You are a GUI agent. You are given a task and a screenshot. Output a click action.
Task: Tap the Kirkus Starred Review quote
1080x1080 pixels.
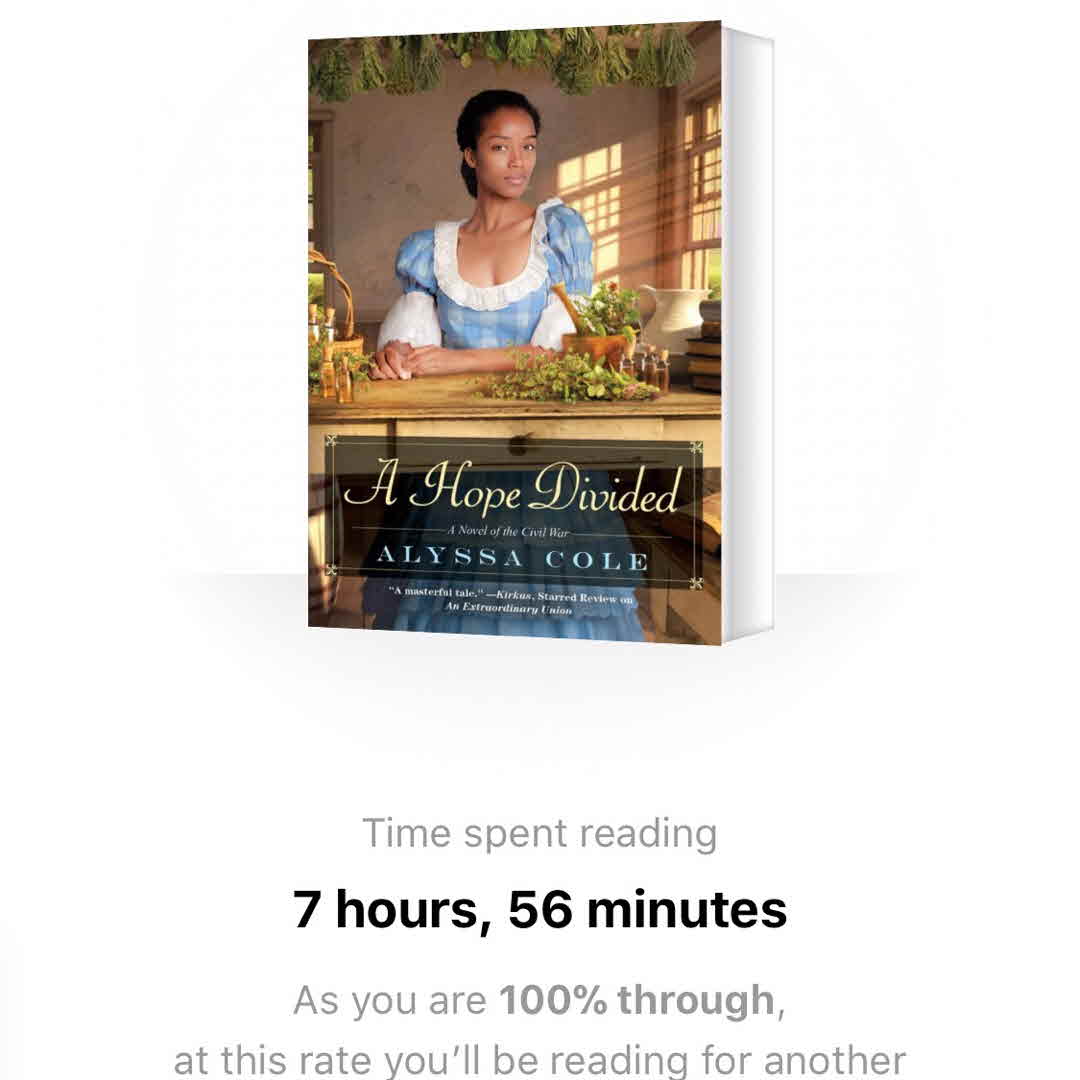(510, 595)
